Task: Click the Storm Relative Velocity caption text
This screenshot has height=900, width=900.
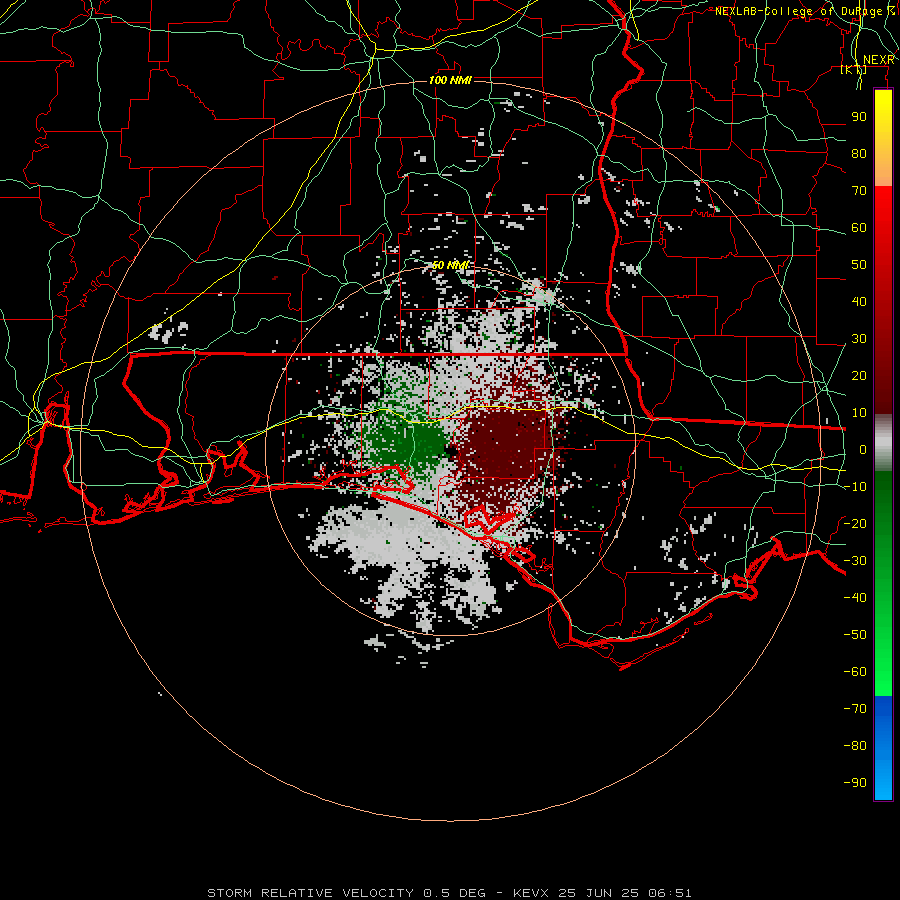Action: pyautogui.click(x=449, y=893)
